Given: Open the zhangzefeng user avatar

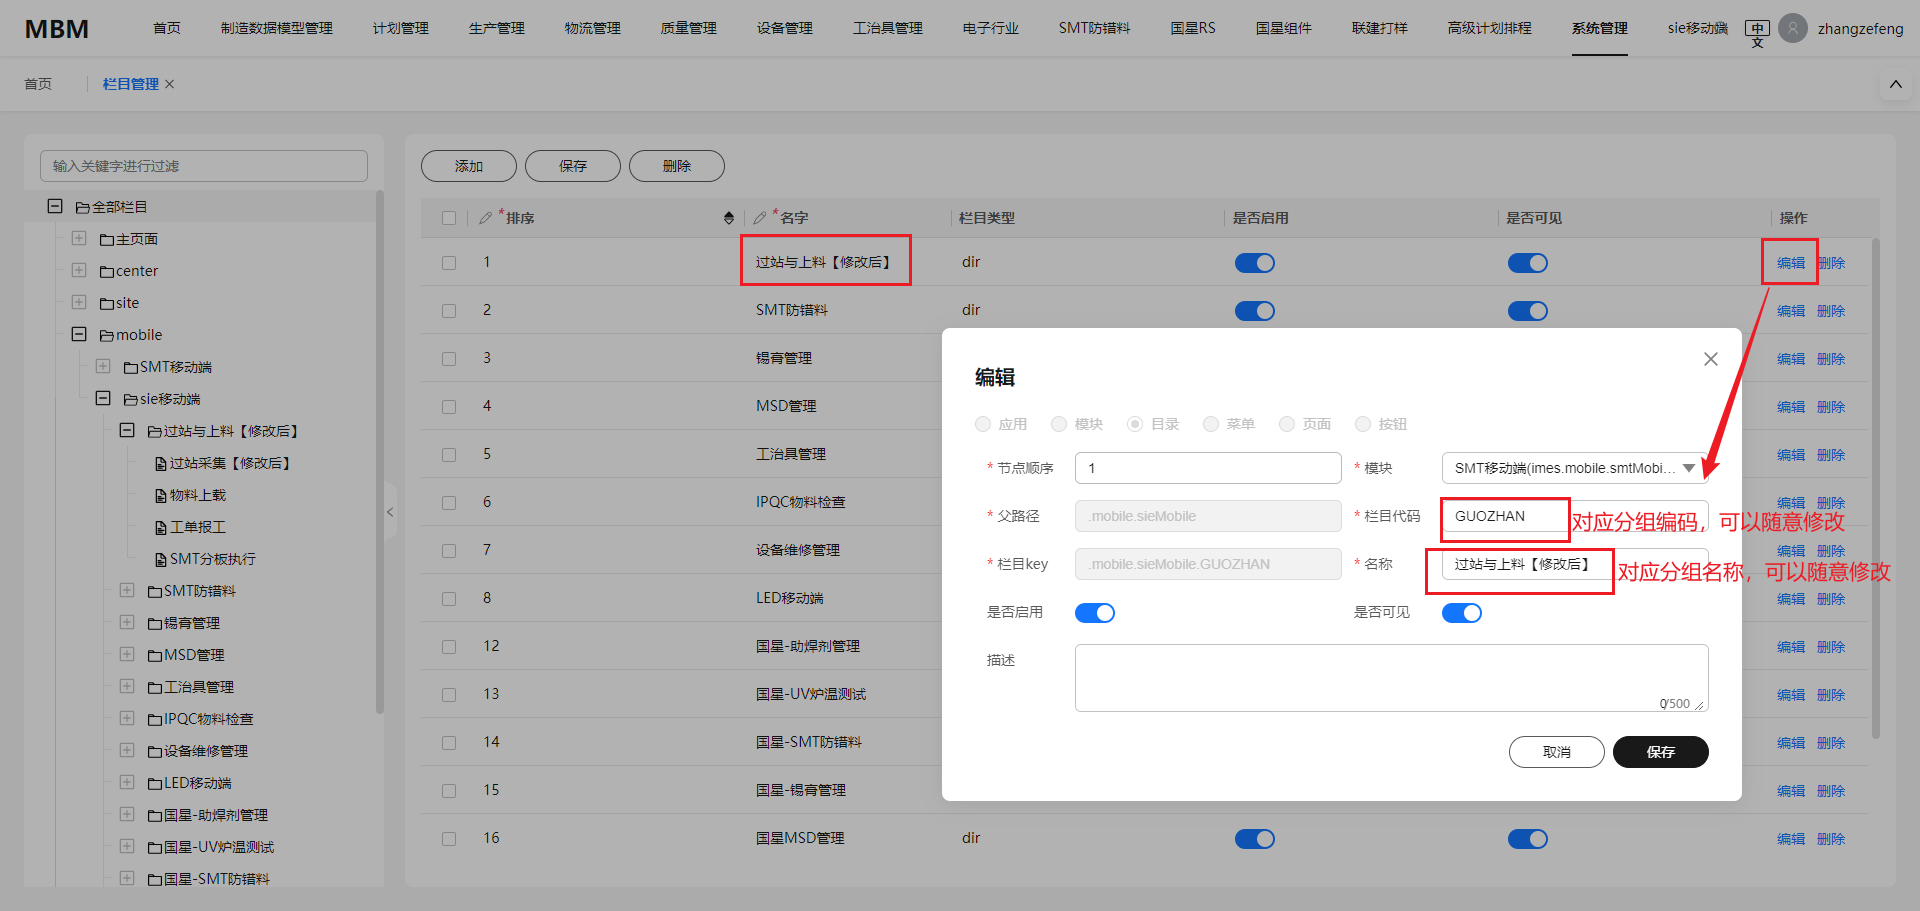Looking at the screenshot, I should coord(1793,28).
